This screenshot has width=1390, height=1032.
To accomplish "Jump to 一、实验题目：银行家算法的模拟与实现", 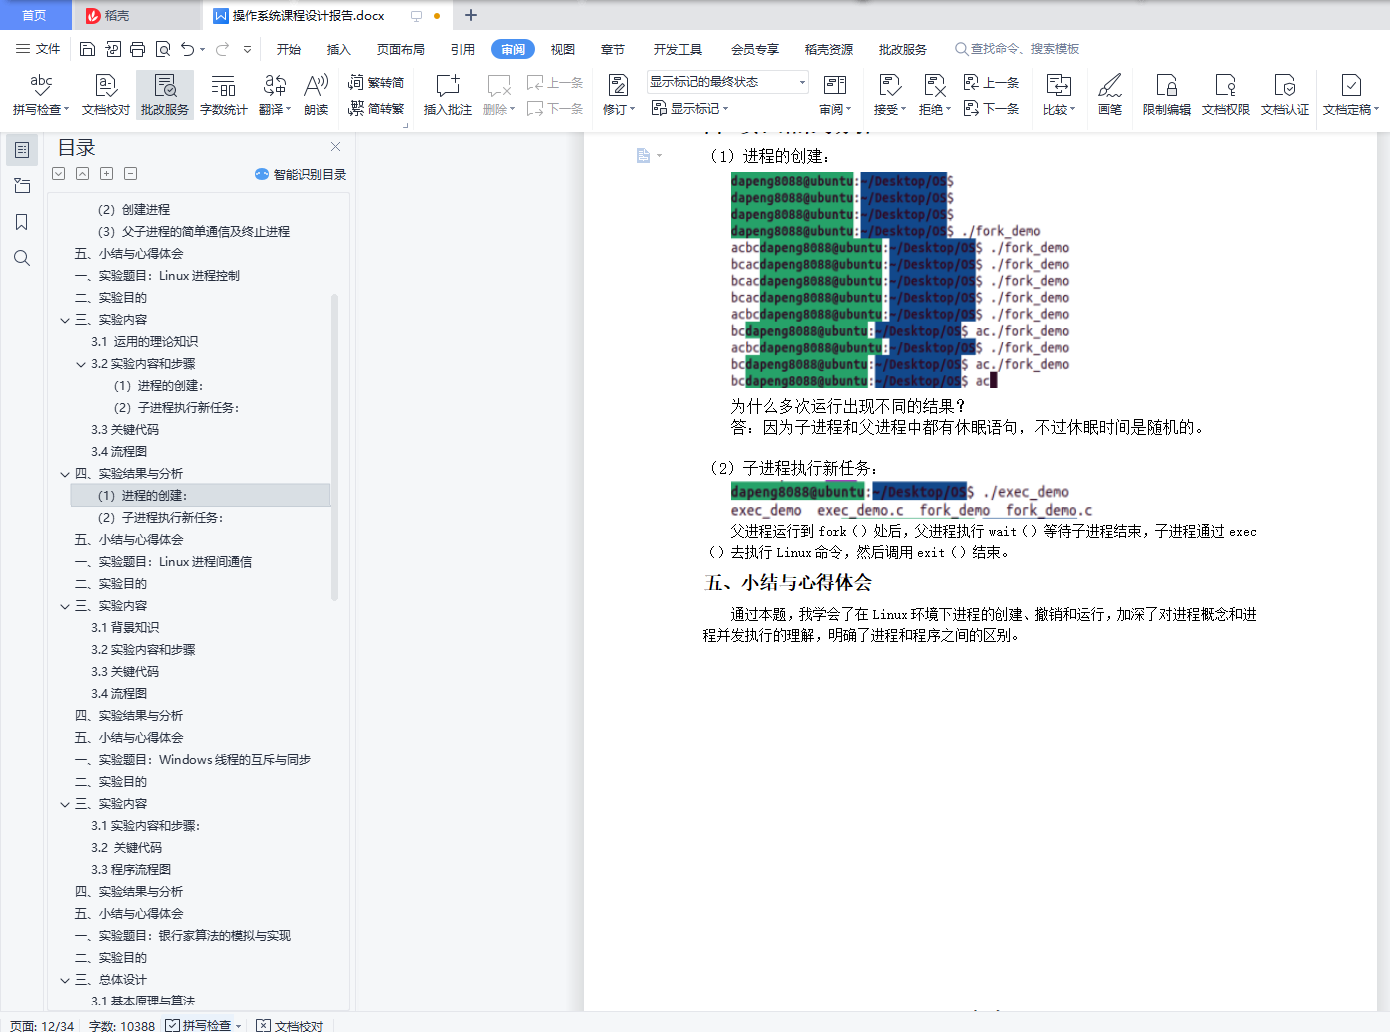I will pos(183,936).
